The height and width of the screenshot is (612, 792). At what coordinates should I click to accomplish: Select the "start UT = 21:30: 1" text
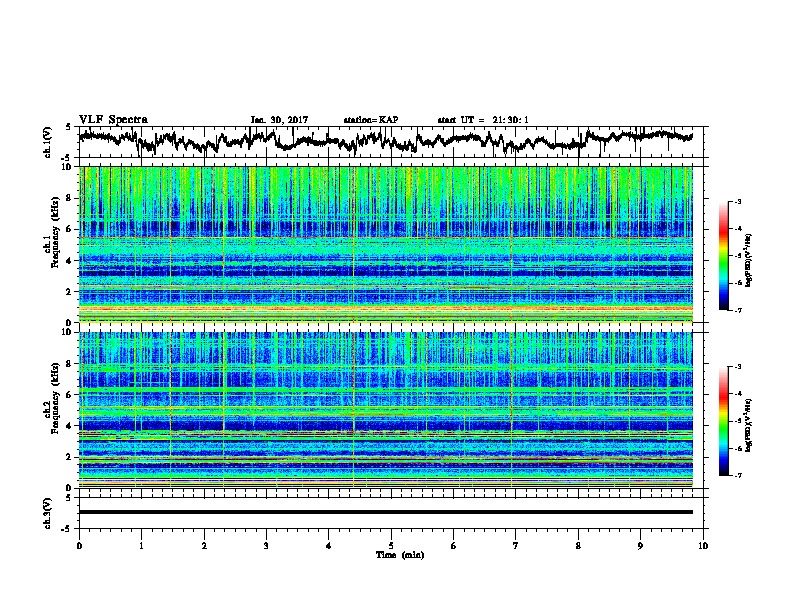(x=483, y=120)
